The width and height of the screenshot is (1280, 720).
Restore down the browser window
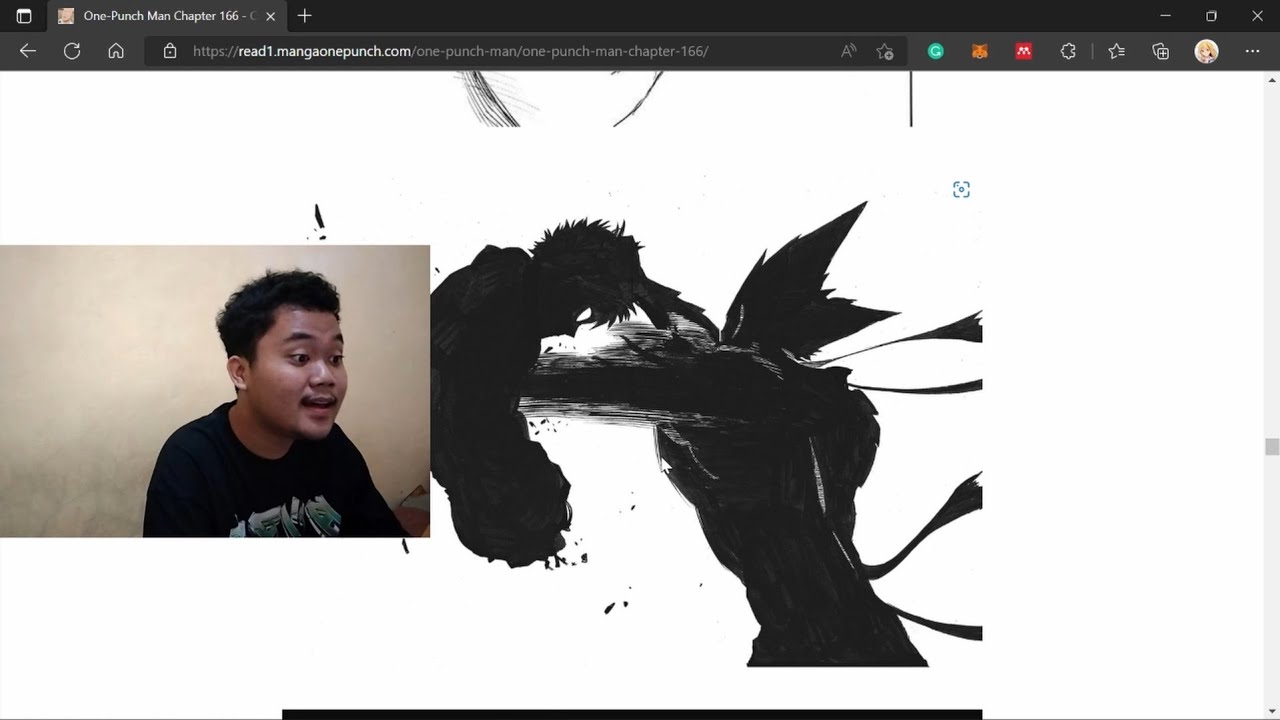1211,16
